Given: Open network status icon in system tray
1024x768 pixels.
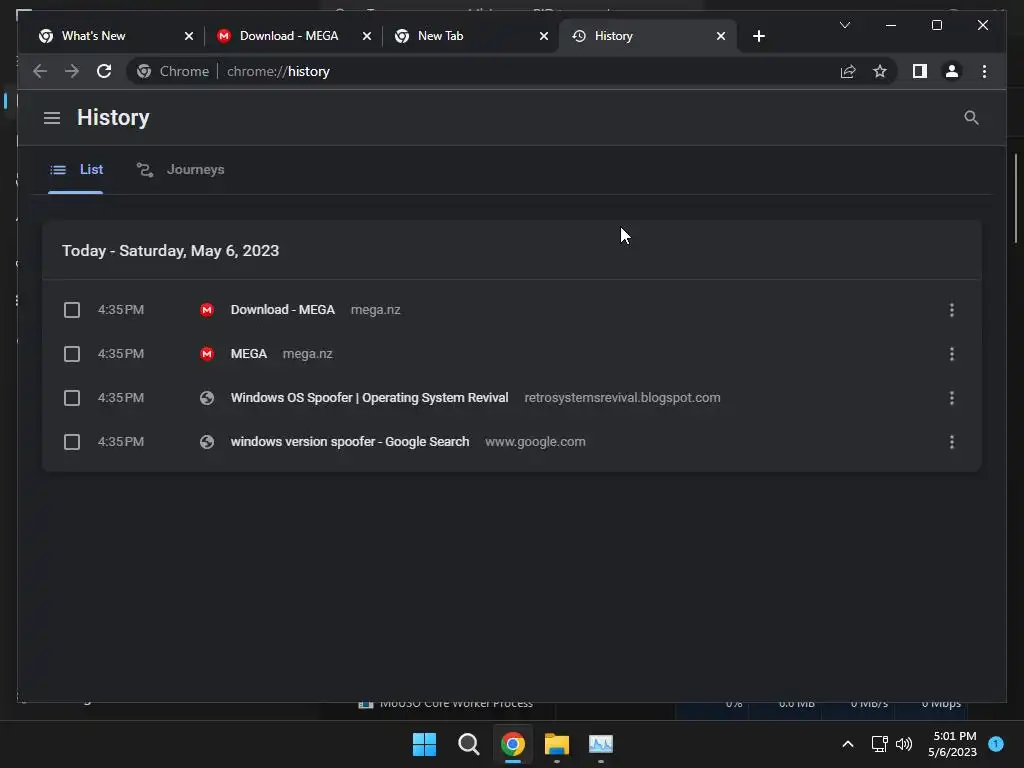Looking at the screenshot, I should [x=880, y=744].
